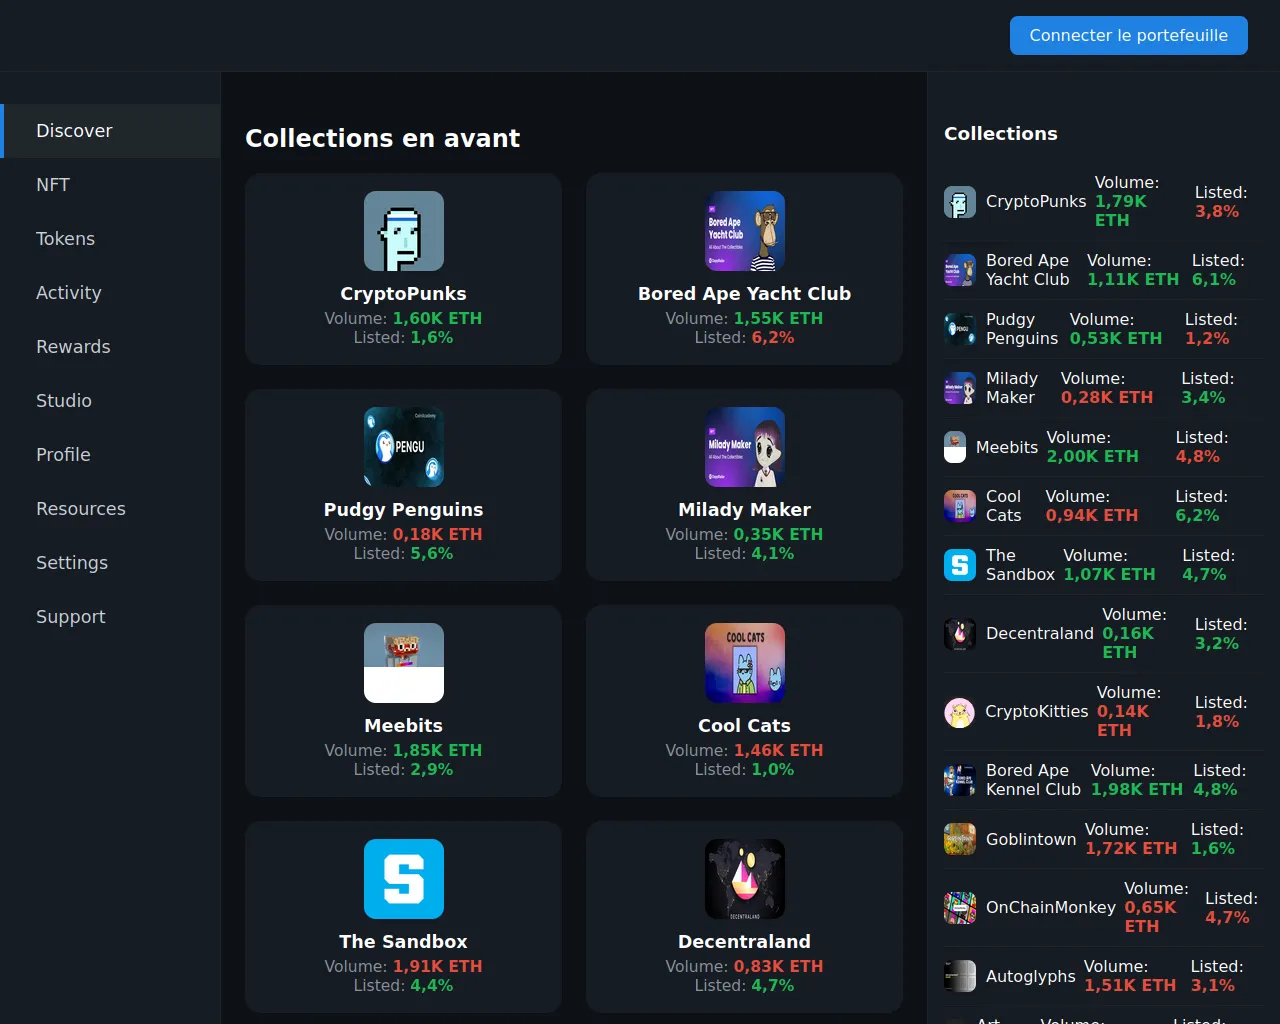Click Meebits icon in Collections list

click(x=955, y=447)
